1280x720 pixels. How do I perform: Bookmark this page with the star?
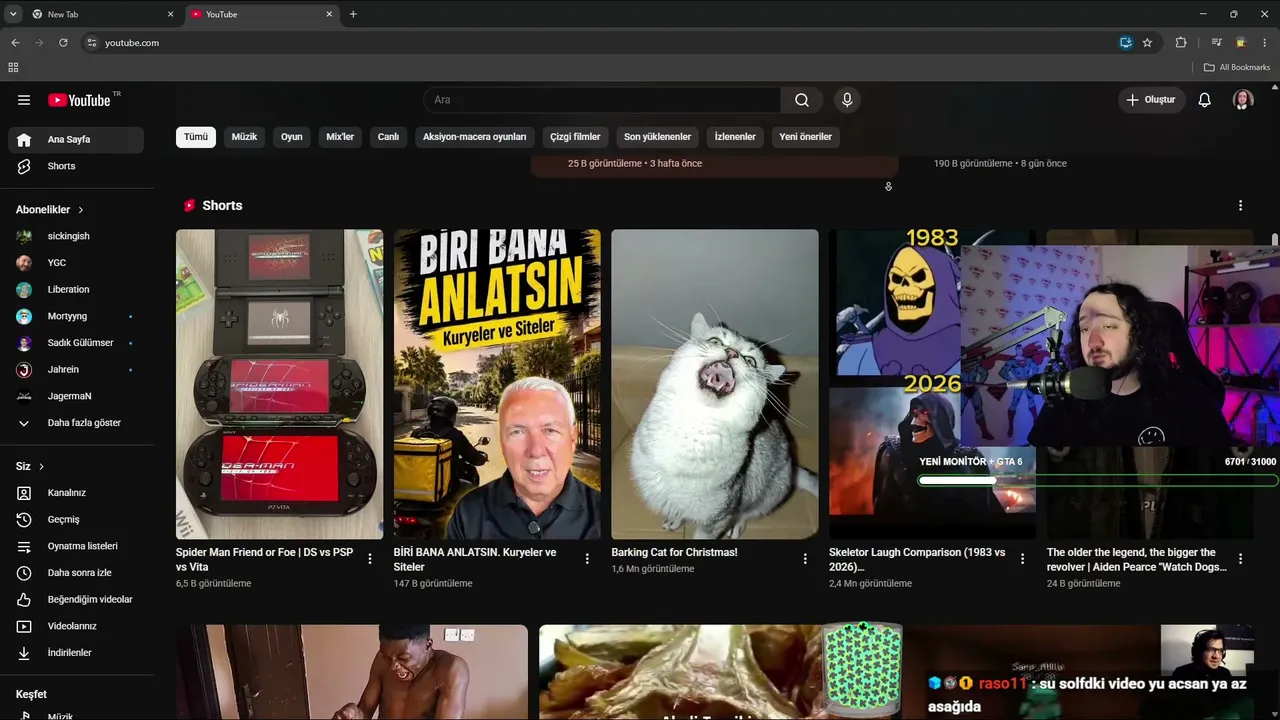point(1147,43)
